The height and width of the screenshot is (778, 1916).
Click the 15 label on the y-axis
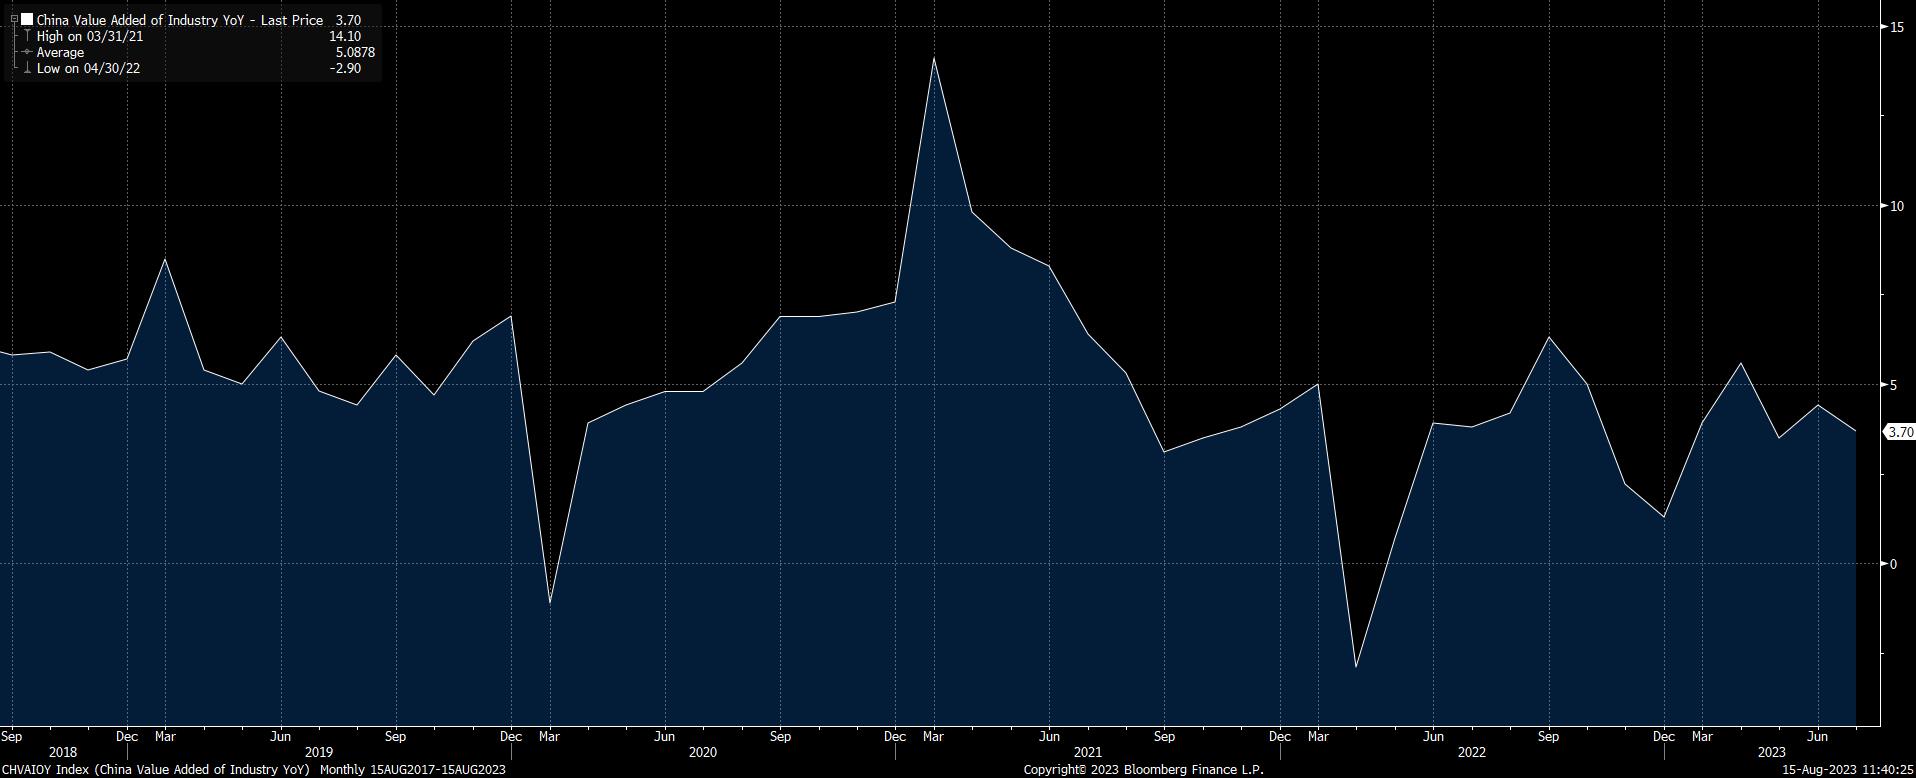coord(1896,27)
